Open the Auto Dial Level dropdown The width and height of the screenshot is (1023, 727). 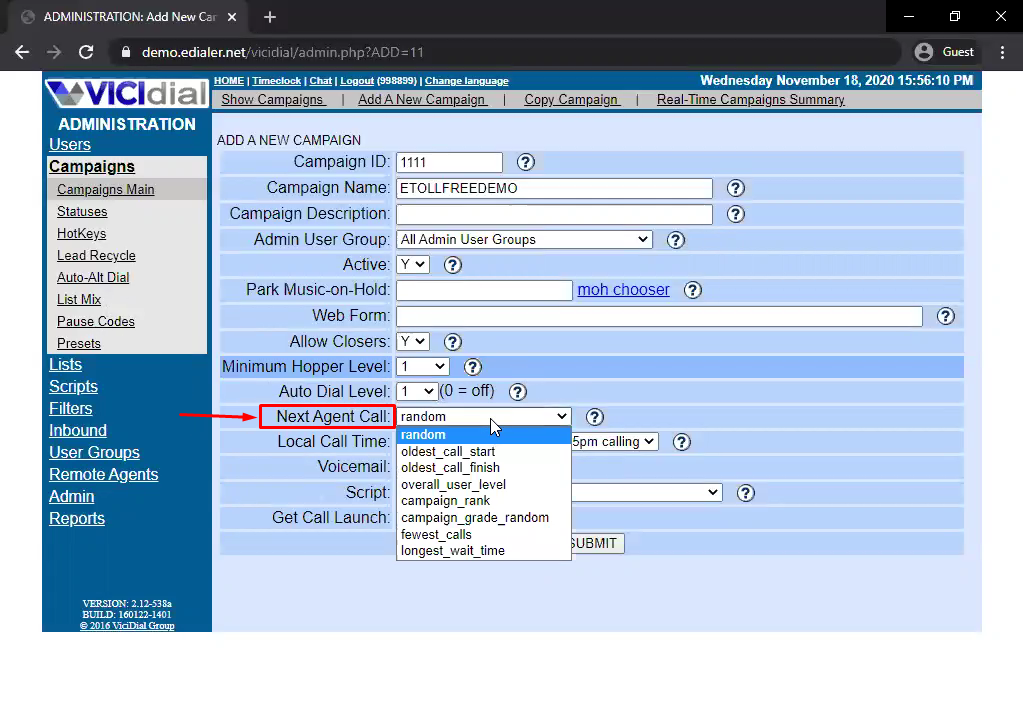coord(416,391)
